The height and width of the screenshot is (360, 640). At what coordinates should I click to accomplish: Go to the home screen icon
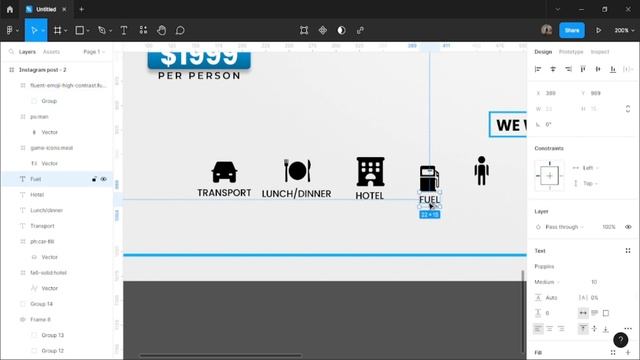pyautogui.click(x=10, y=9)
